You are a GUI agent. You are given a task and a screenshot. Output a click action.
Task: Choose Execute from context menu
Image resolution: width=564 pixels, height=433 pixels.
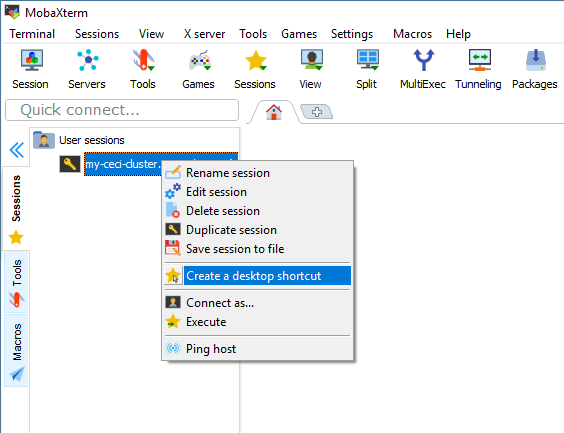(258, 322)
